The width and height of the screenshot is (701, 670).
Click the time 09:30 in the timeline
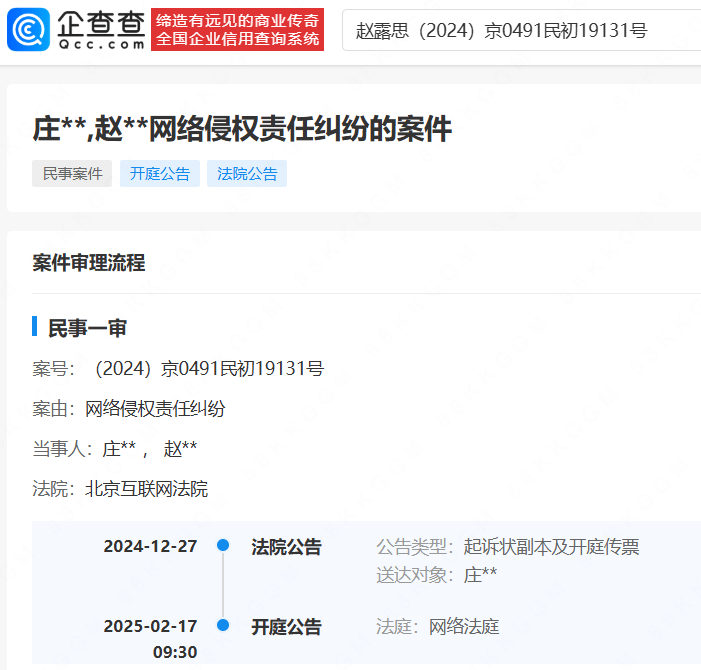click(175, 652)
